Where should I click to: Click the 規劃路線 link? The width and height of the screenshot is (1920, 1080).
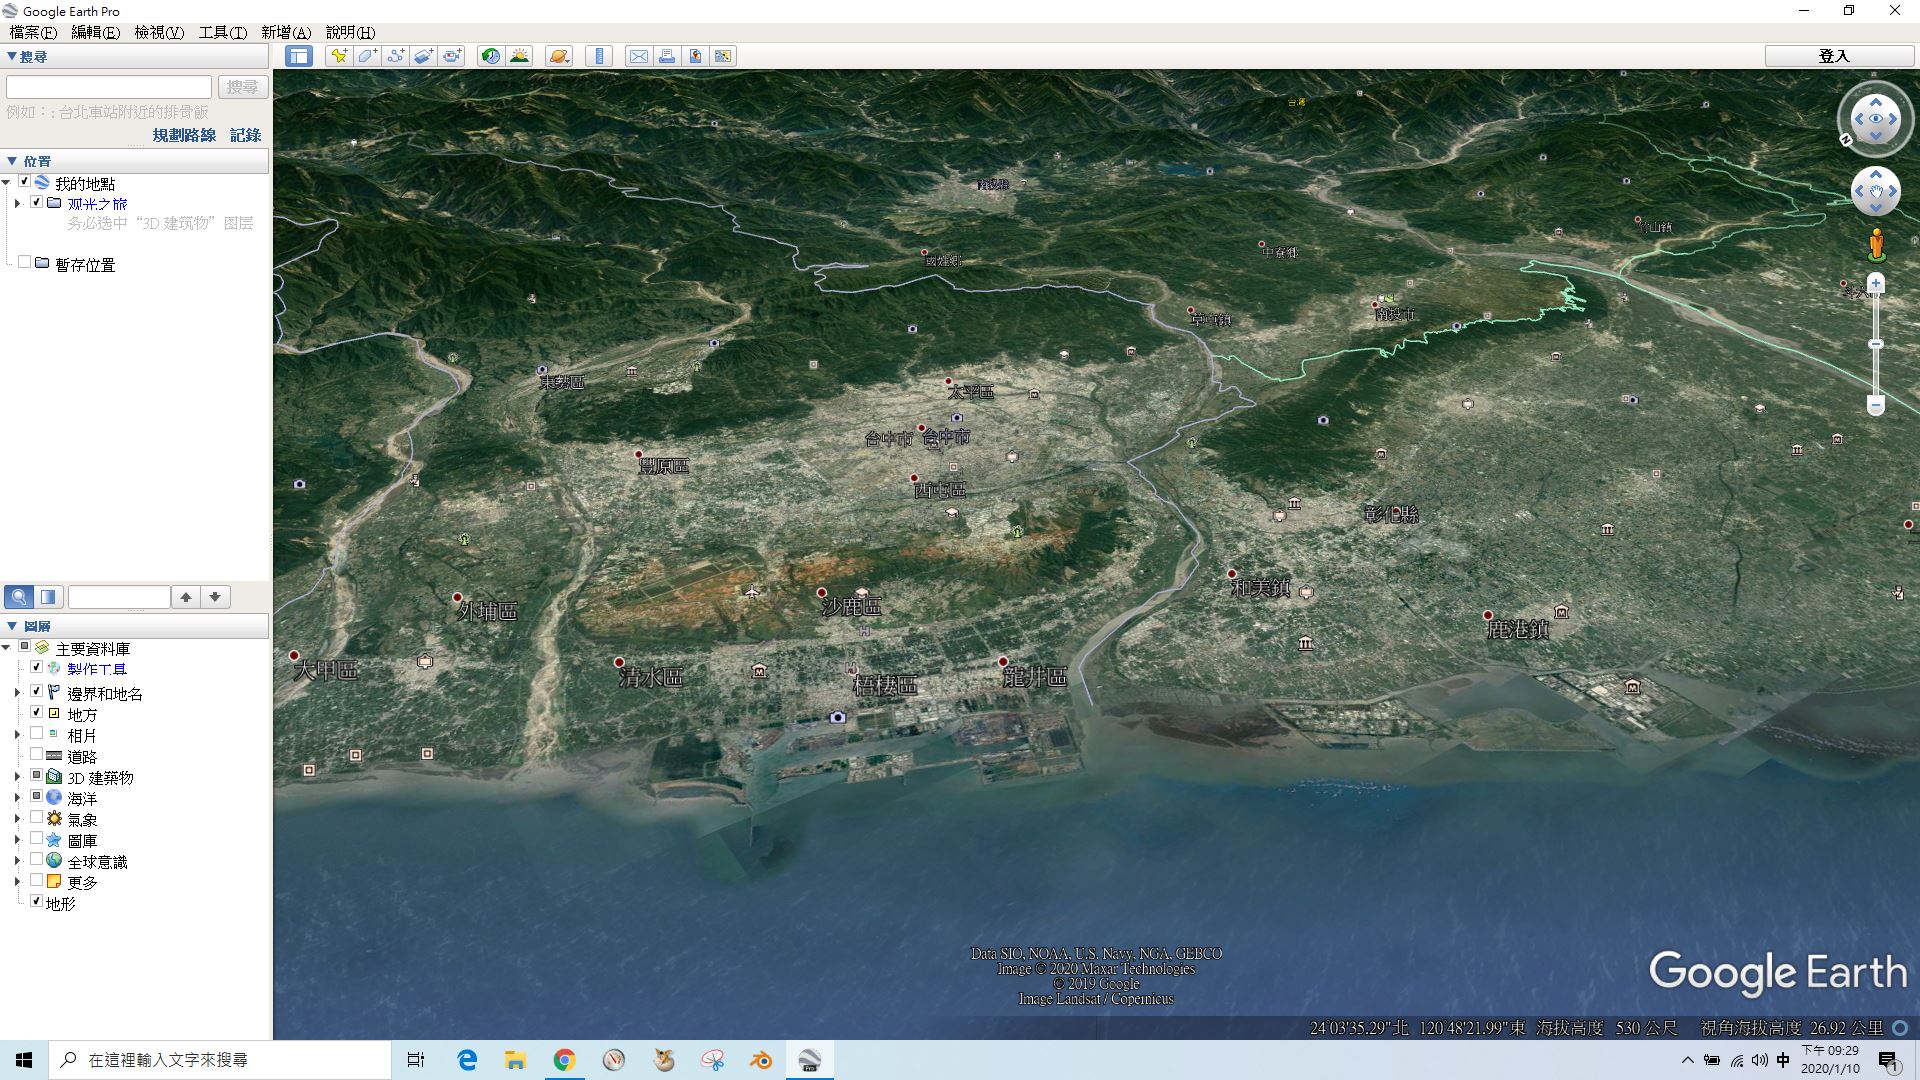click(184, 135)
